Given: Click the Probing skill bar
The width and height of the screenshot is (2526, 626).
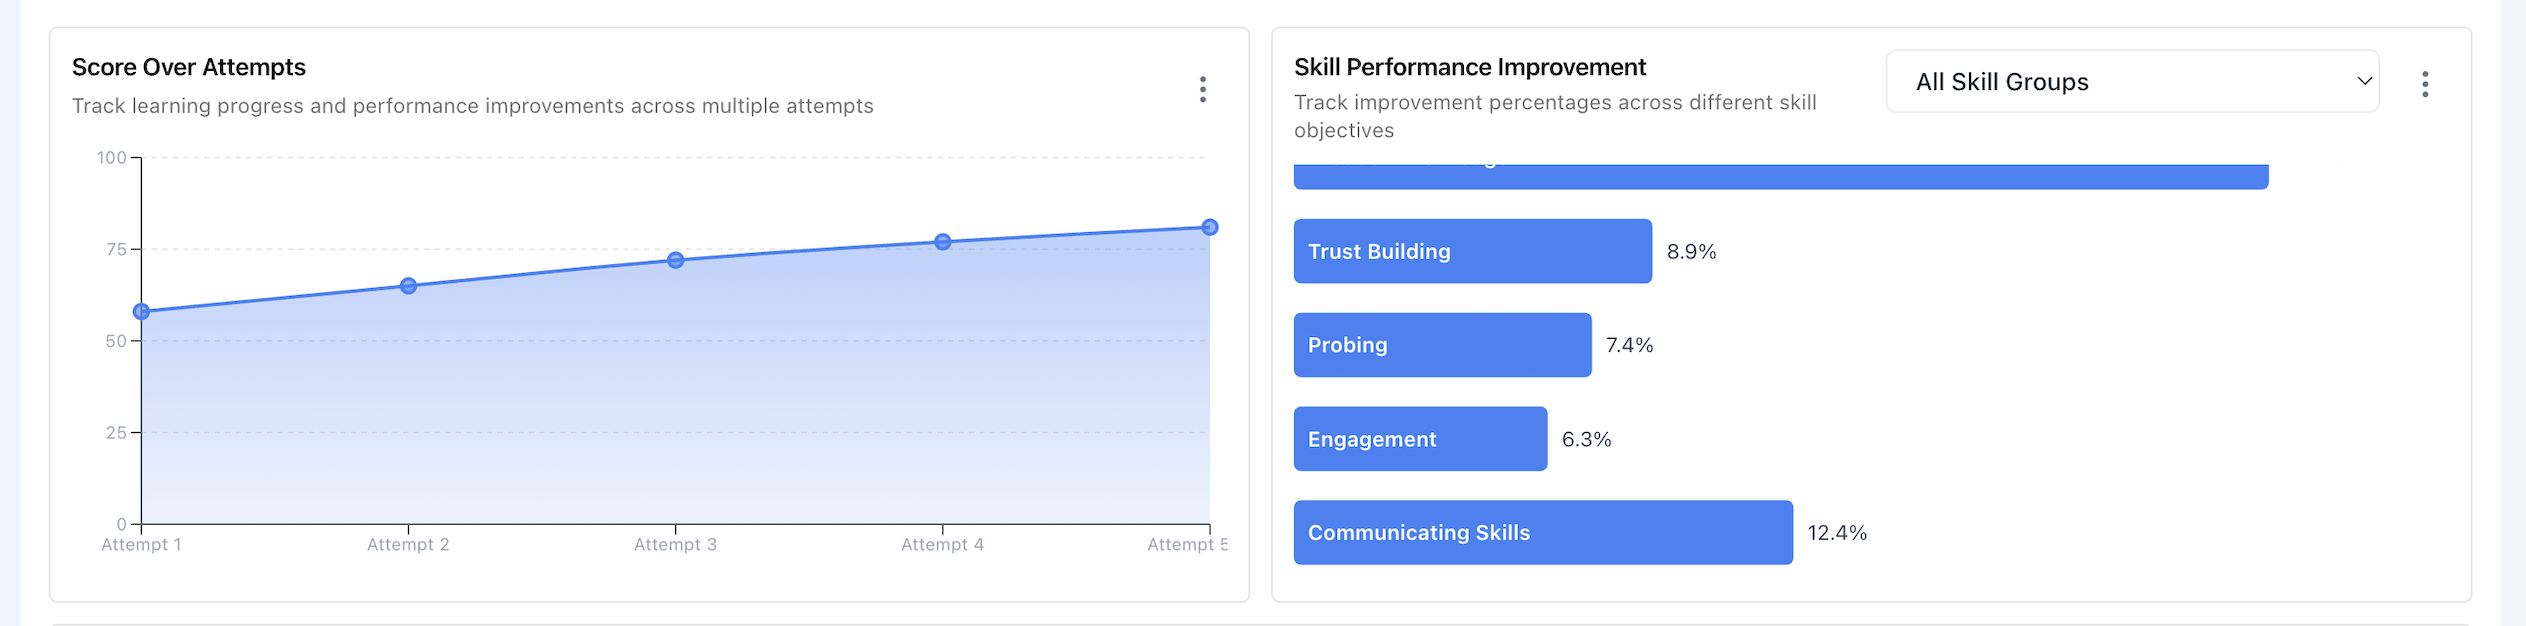Looking at the screenshot, I should (1442, 345).
